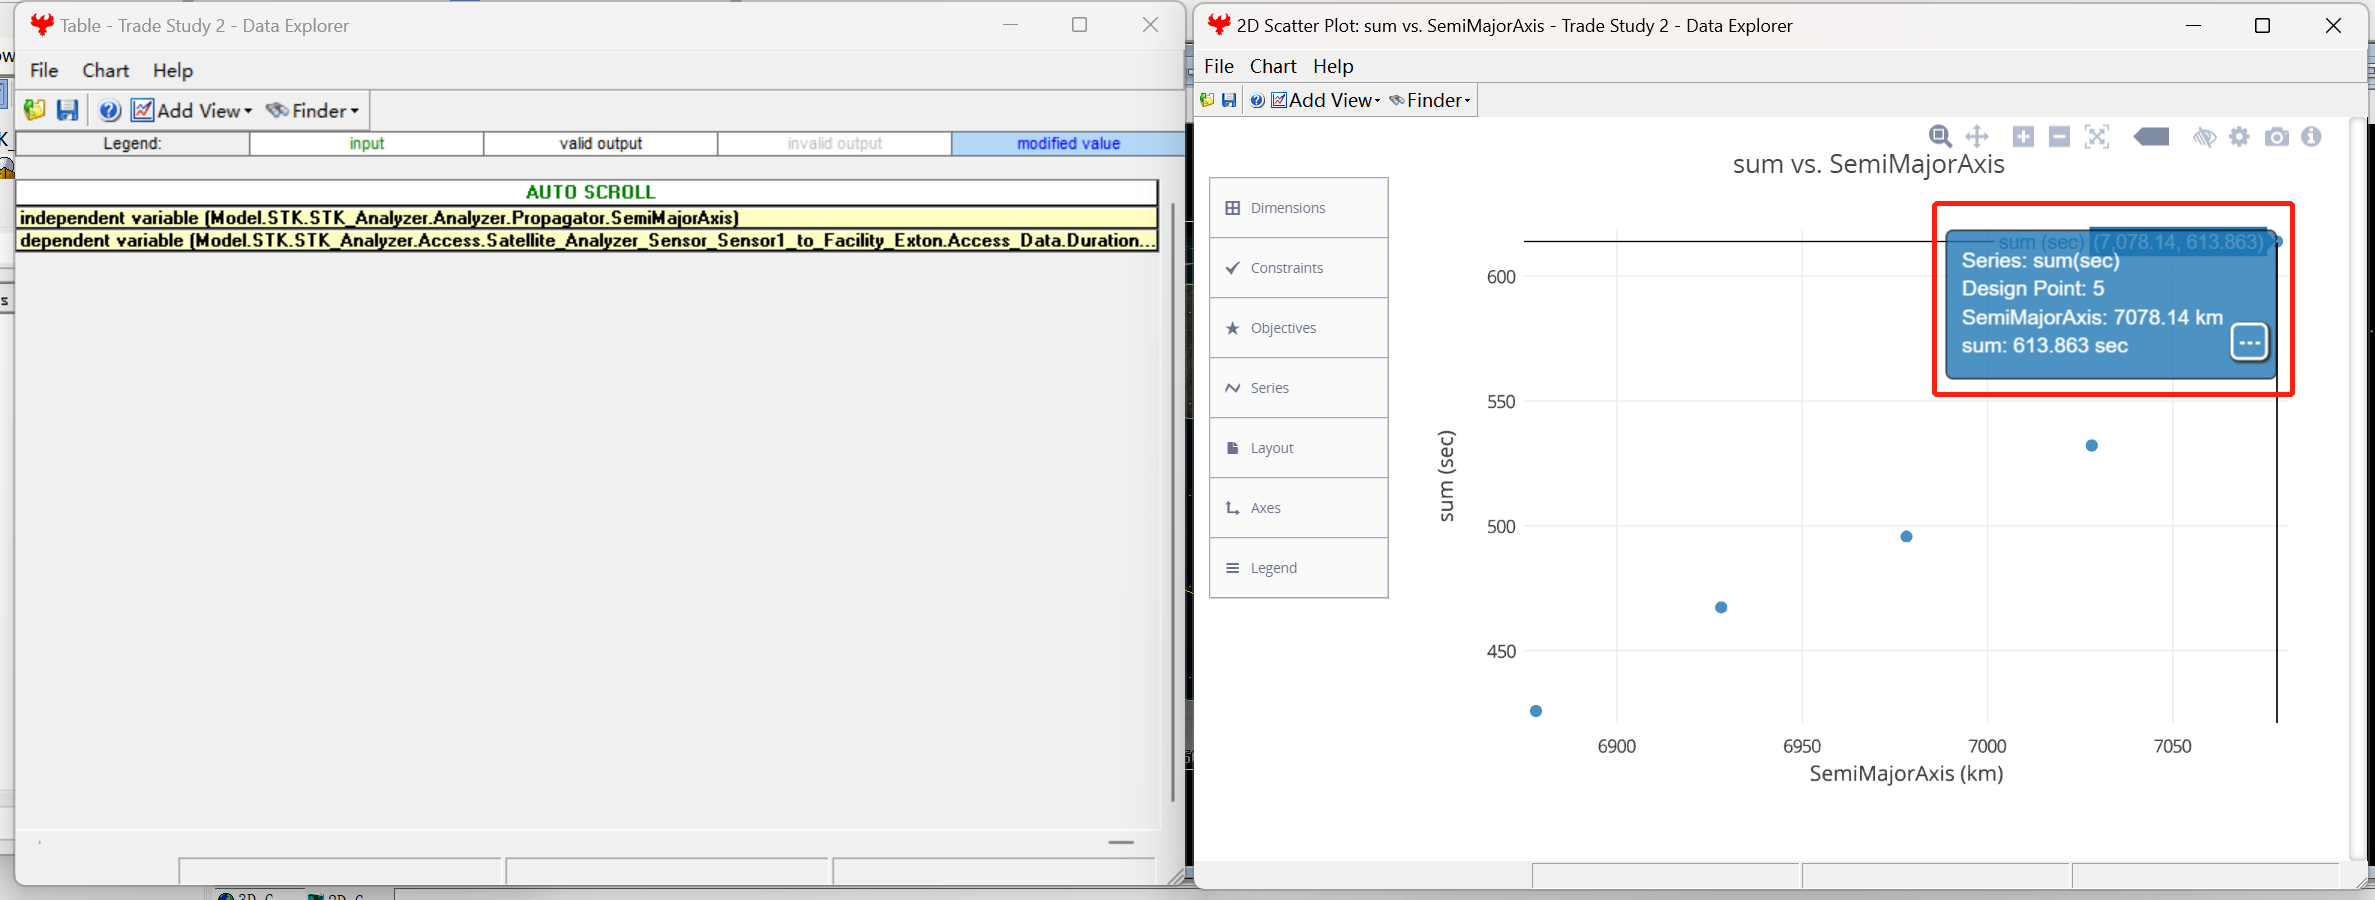
Task: Expand Finder dropdown in Table window
Action: [313, 110]
